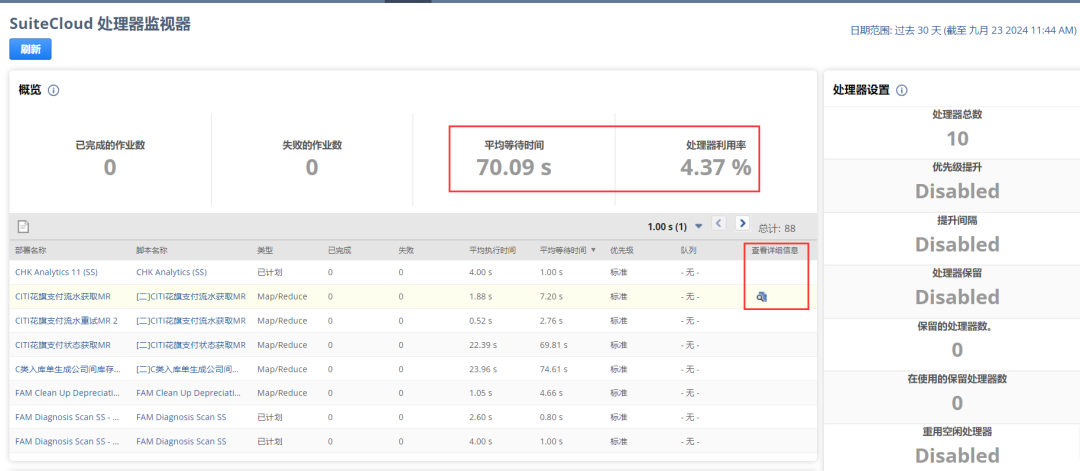This screenshot has height=471, width=1080.
Task: Click the 70.09 s average wait value
Action: pyautogui.click(x=514, y=167)
